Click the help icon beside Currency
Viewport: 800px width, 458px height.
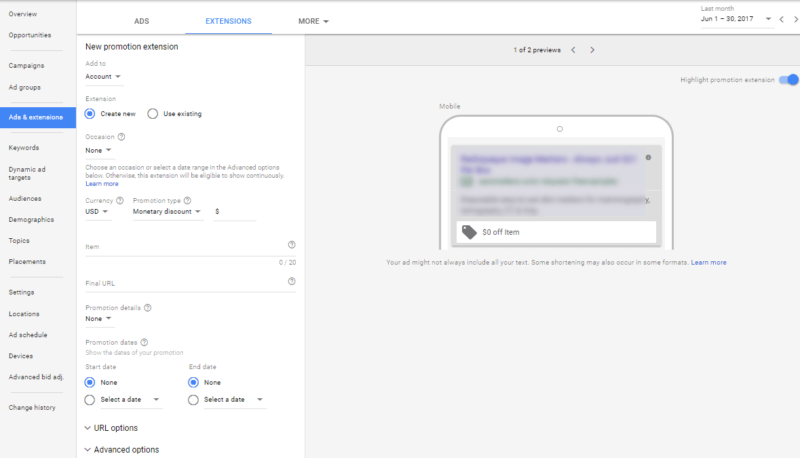(x=120, y=200)
